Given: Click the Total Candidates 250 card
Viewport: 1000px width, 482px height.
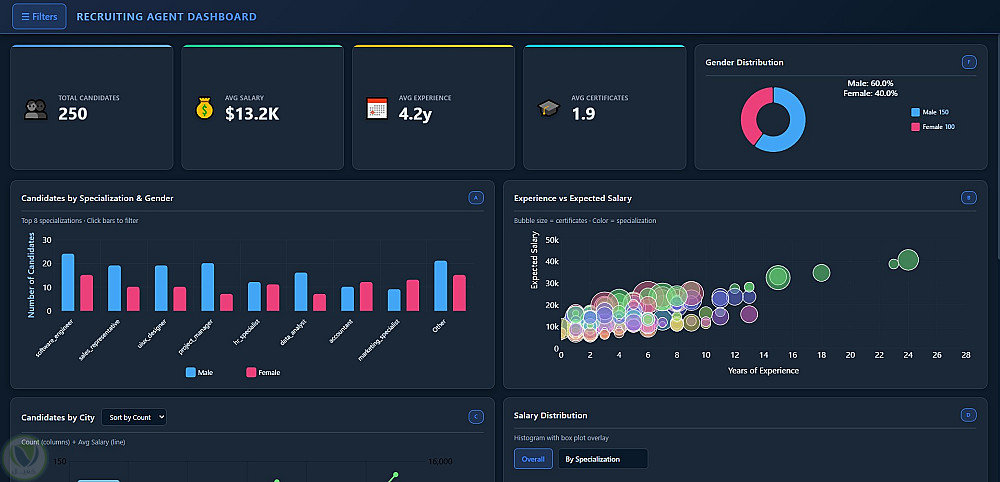Looking at the screenshot, I should tap(92, 107).
